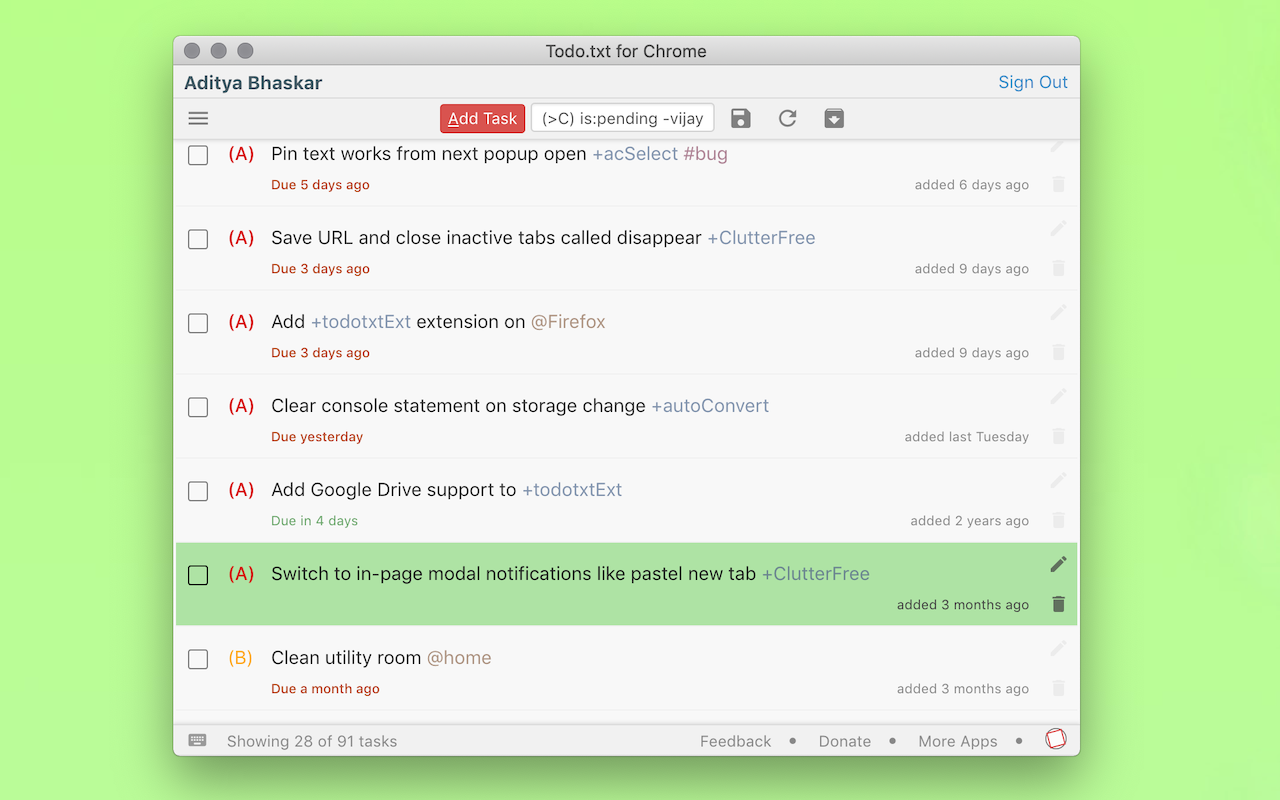Click the Todo.txt logo at bottom right

[1056, 740]
